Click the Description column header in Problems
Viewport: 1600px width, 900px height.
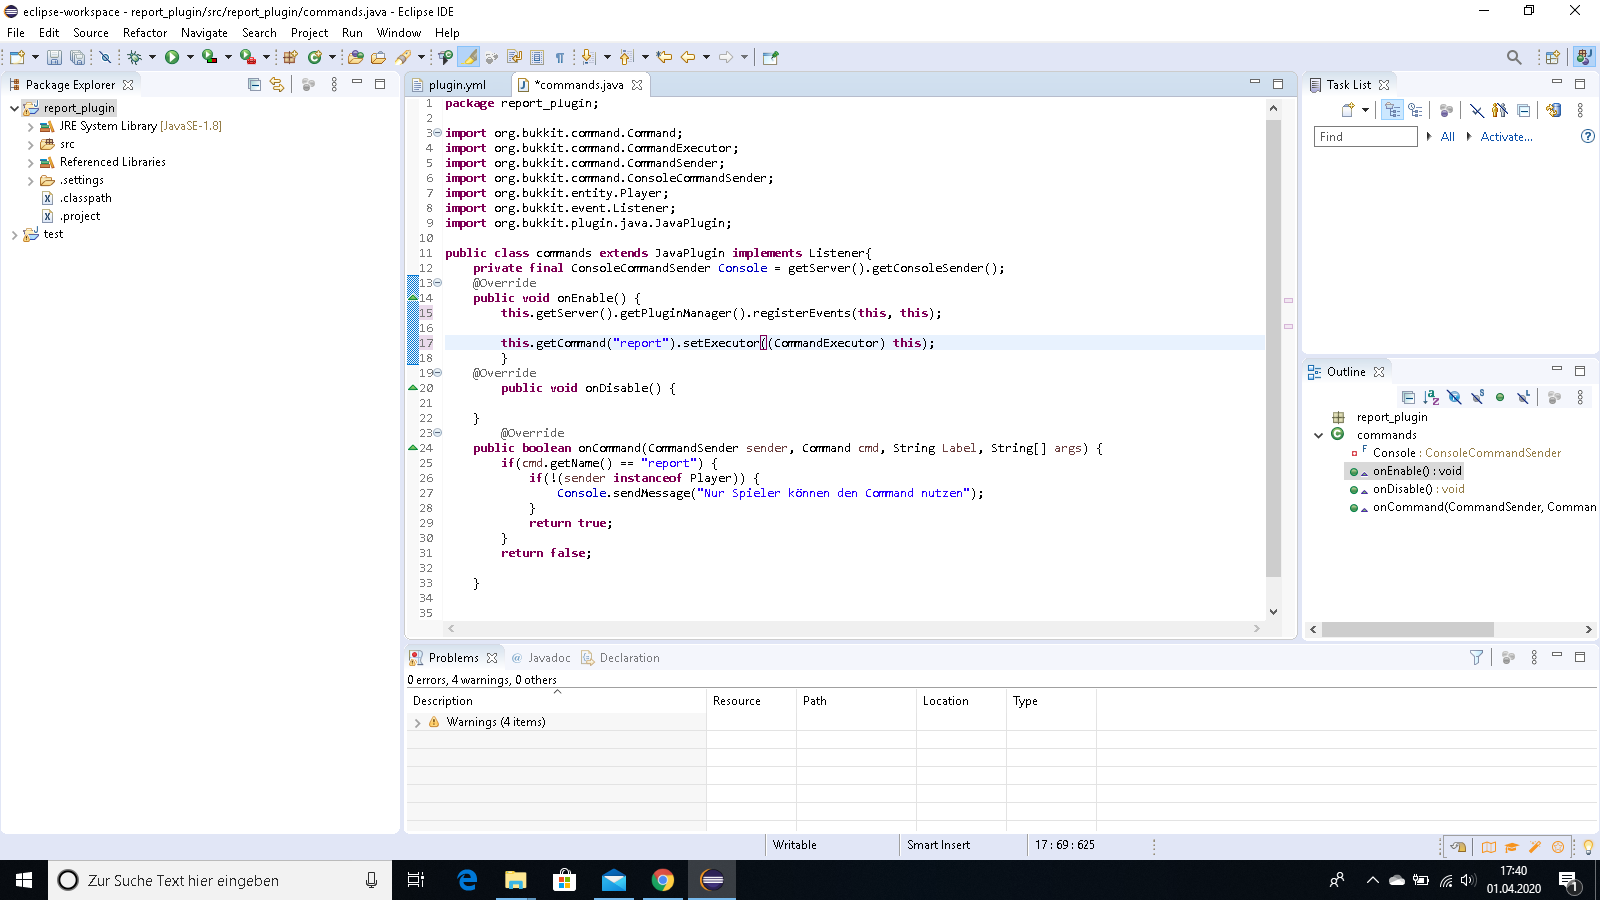pos(556,701)
